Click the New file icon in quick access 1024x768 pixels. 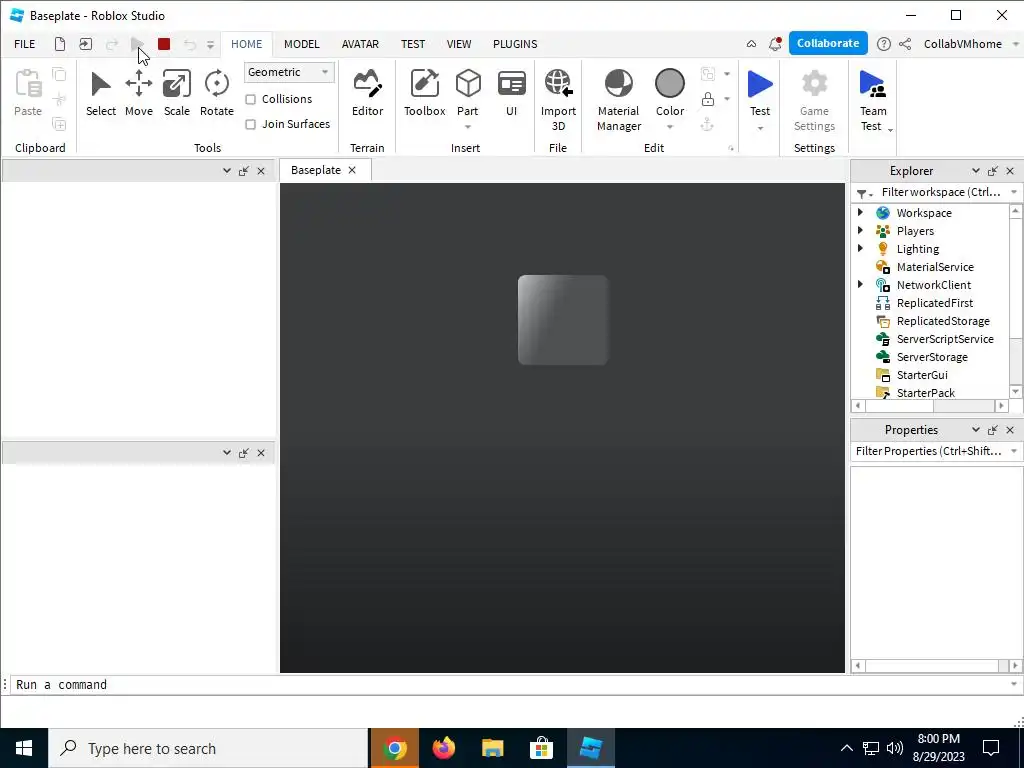tap(59, 44)
